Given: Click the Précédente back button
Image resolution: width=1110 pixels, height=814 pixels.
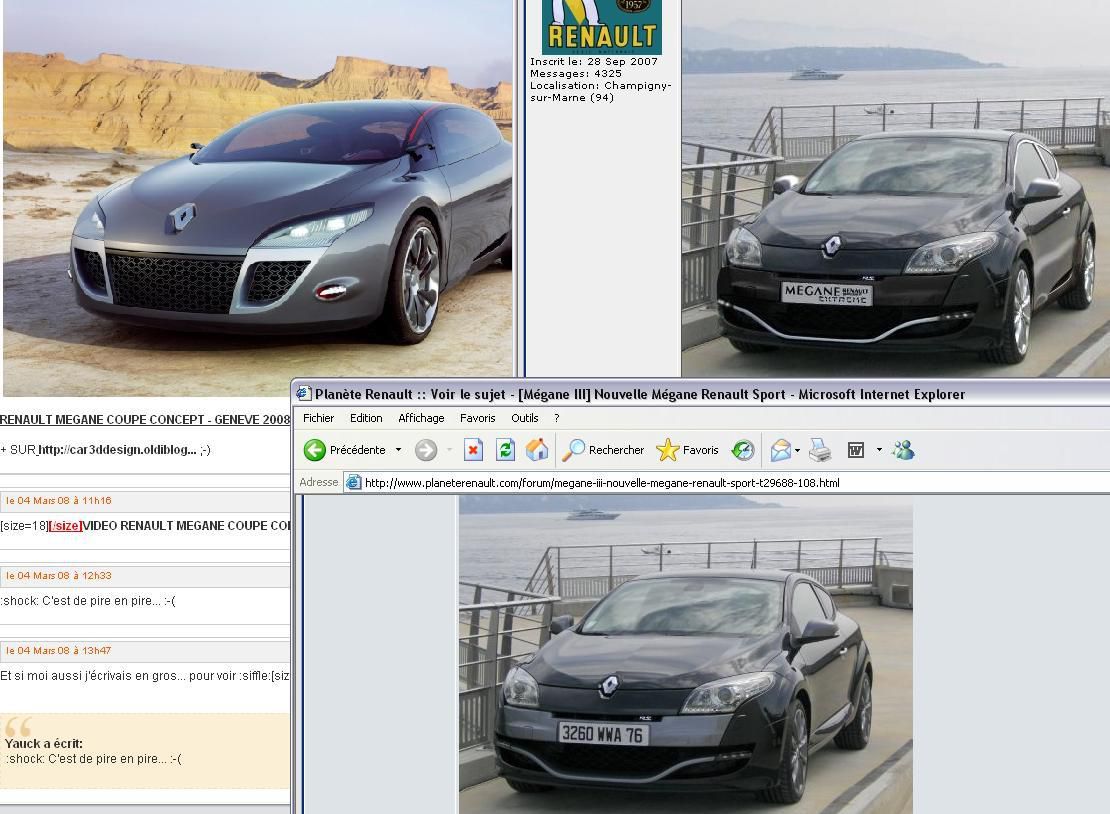Looking at the screenshot, I should 345,450.
